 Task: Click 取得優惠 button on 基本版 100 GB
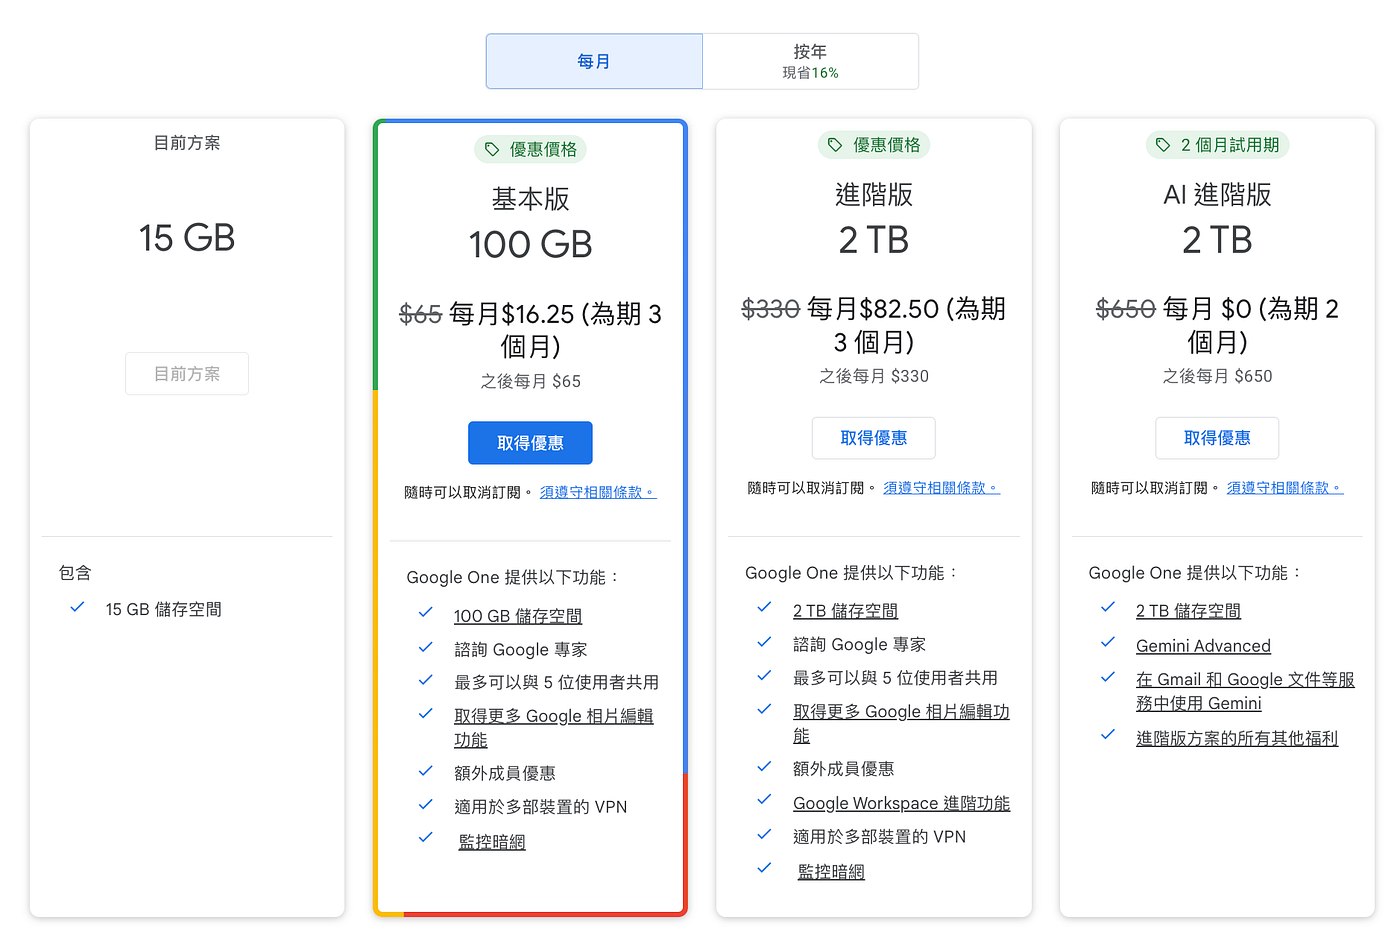(530, 442)
